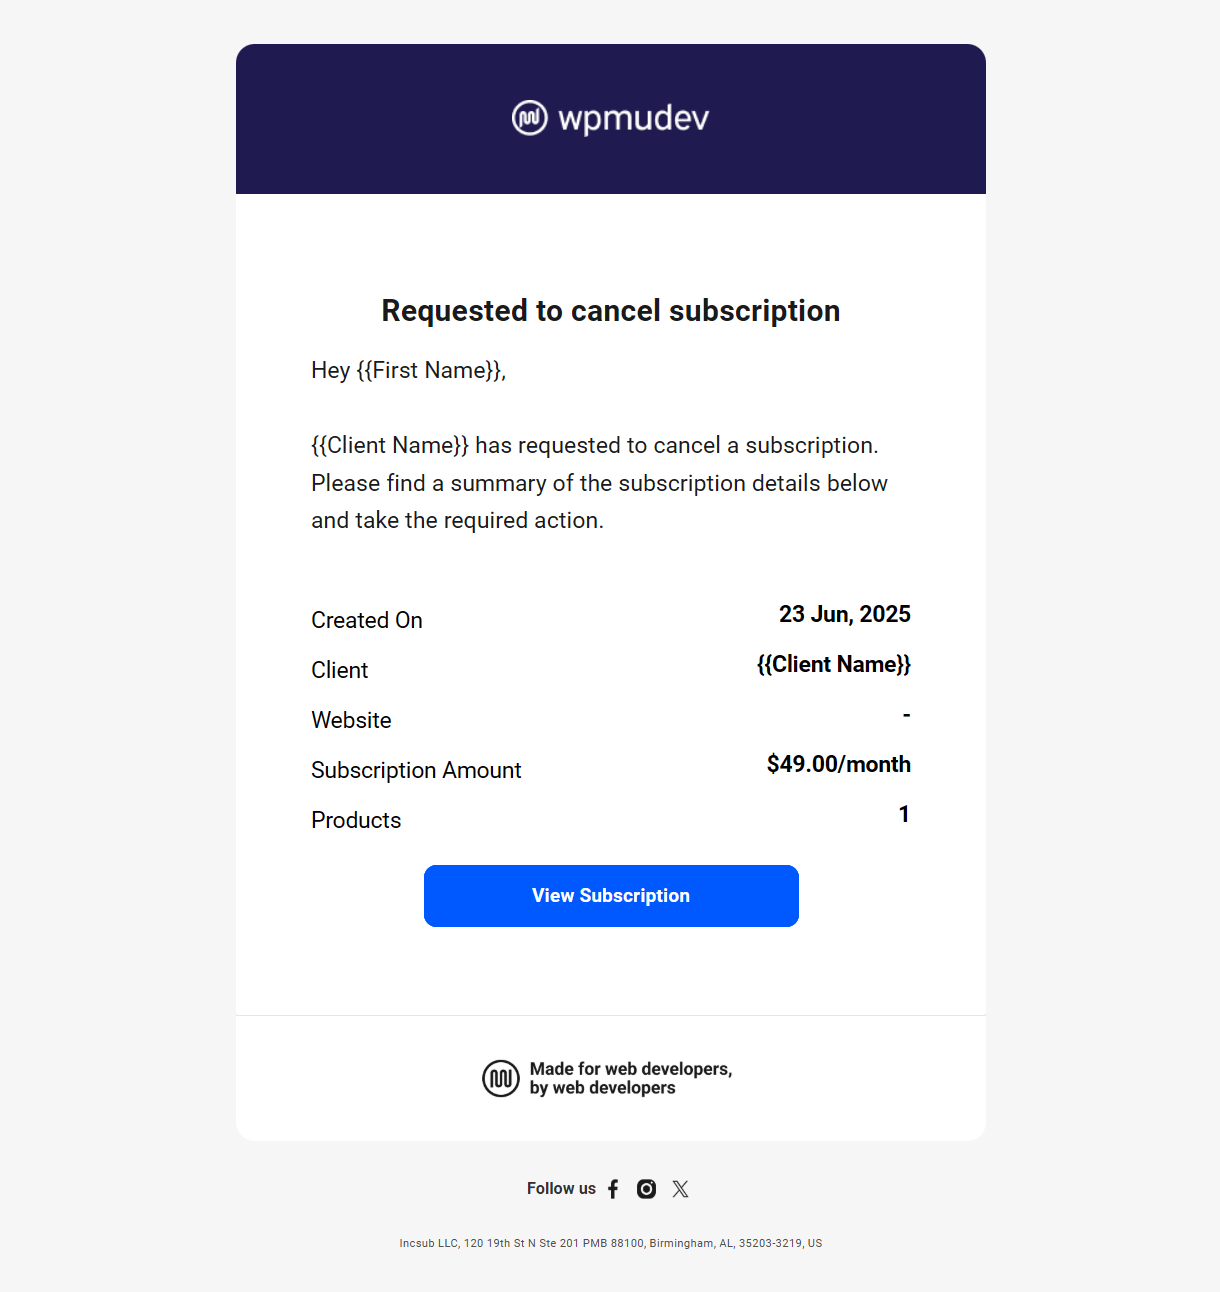Open the Instagram social icon
Viewport: 1220px width, 1292px height.
647,1189
